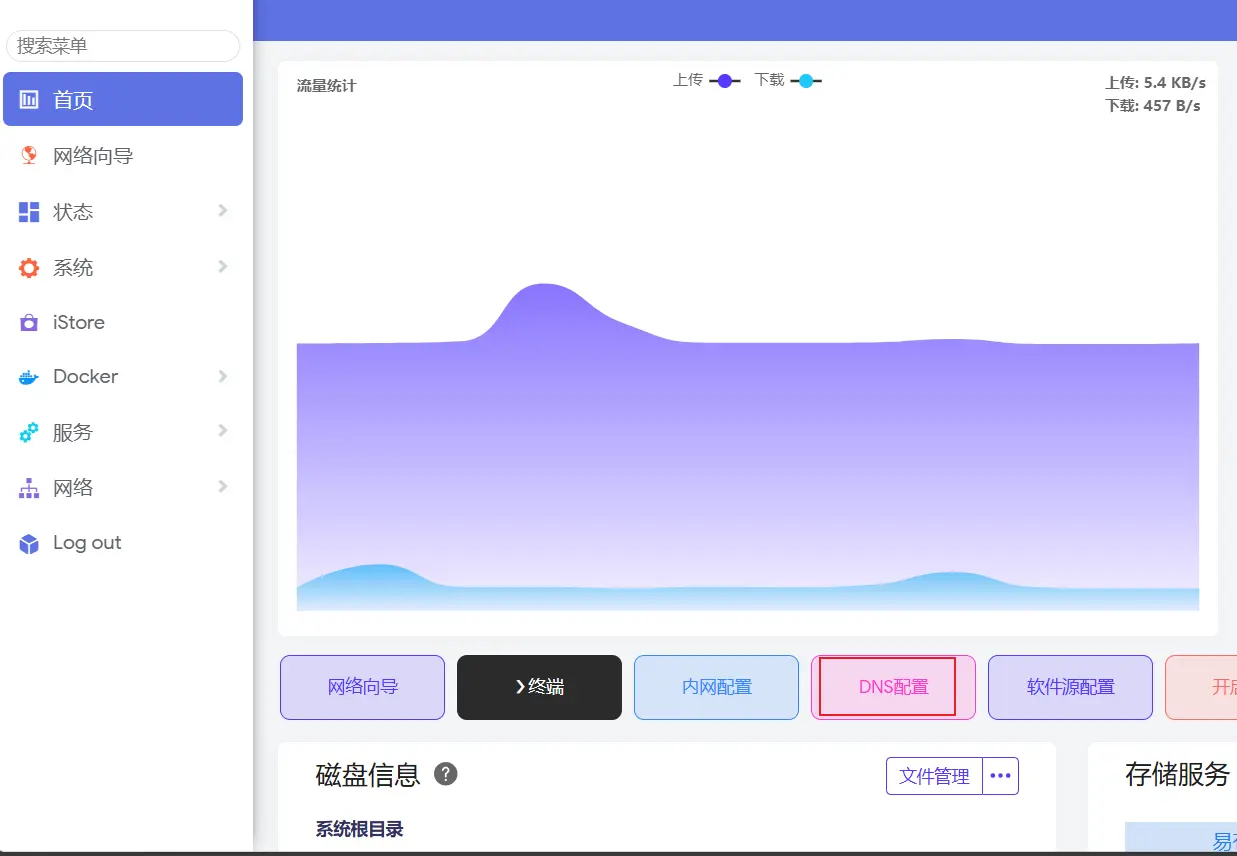Click the help question mark beside 磁盘信息
Viewport: 1237px width, 856px height.
pos(446,774)
